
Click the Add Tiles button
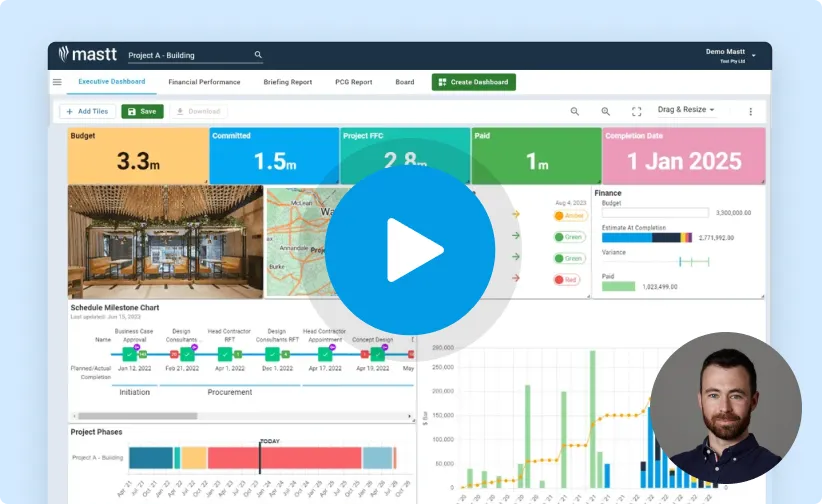point(88,111)
